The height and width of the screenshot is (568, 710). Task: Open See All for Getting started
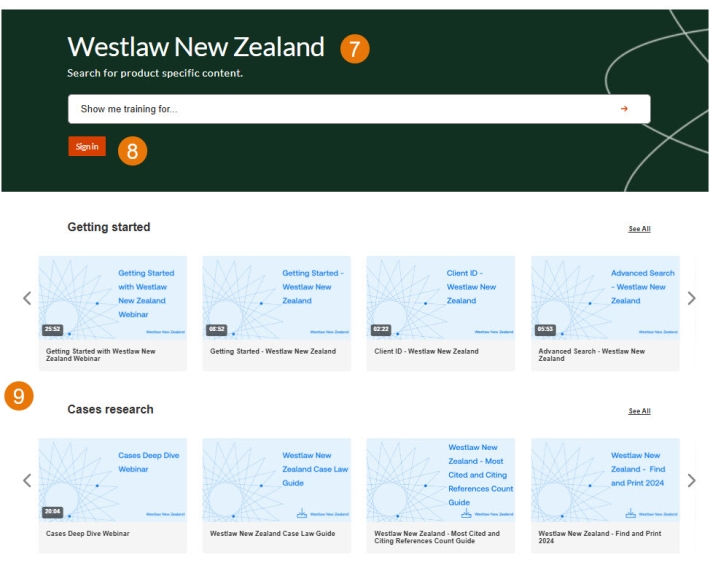639,229
